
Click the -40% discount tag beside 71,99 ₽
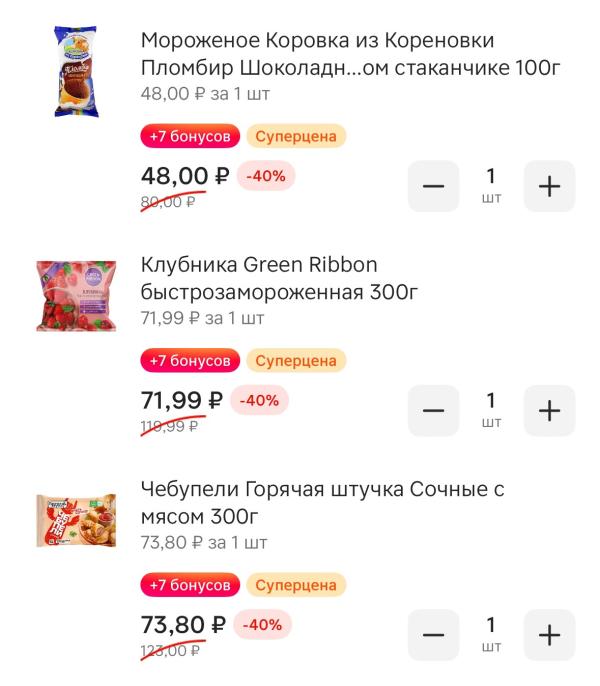261,400
